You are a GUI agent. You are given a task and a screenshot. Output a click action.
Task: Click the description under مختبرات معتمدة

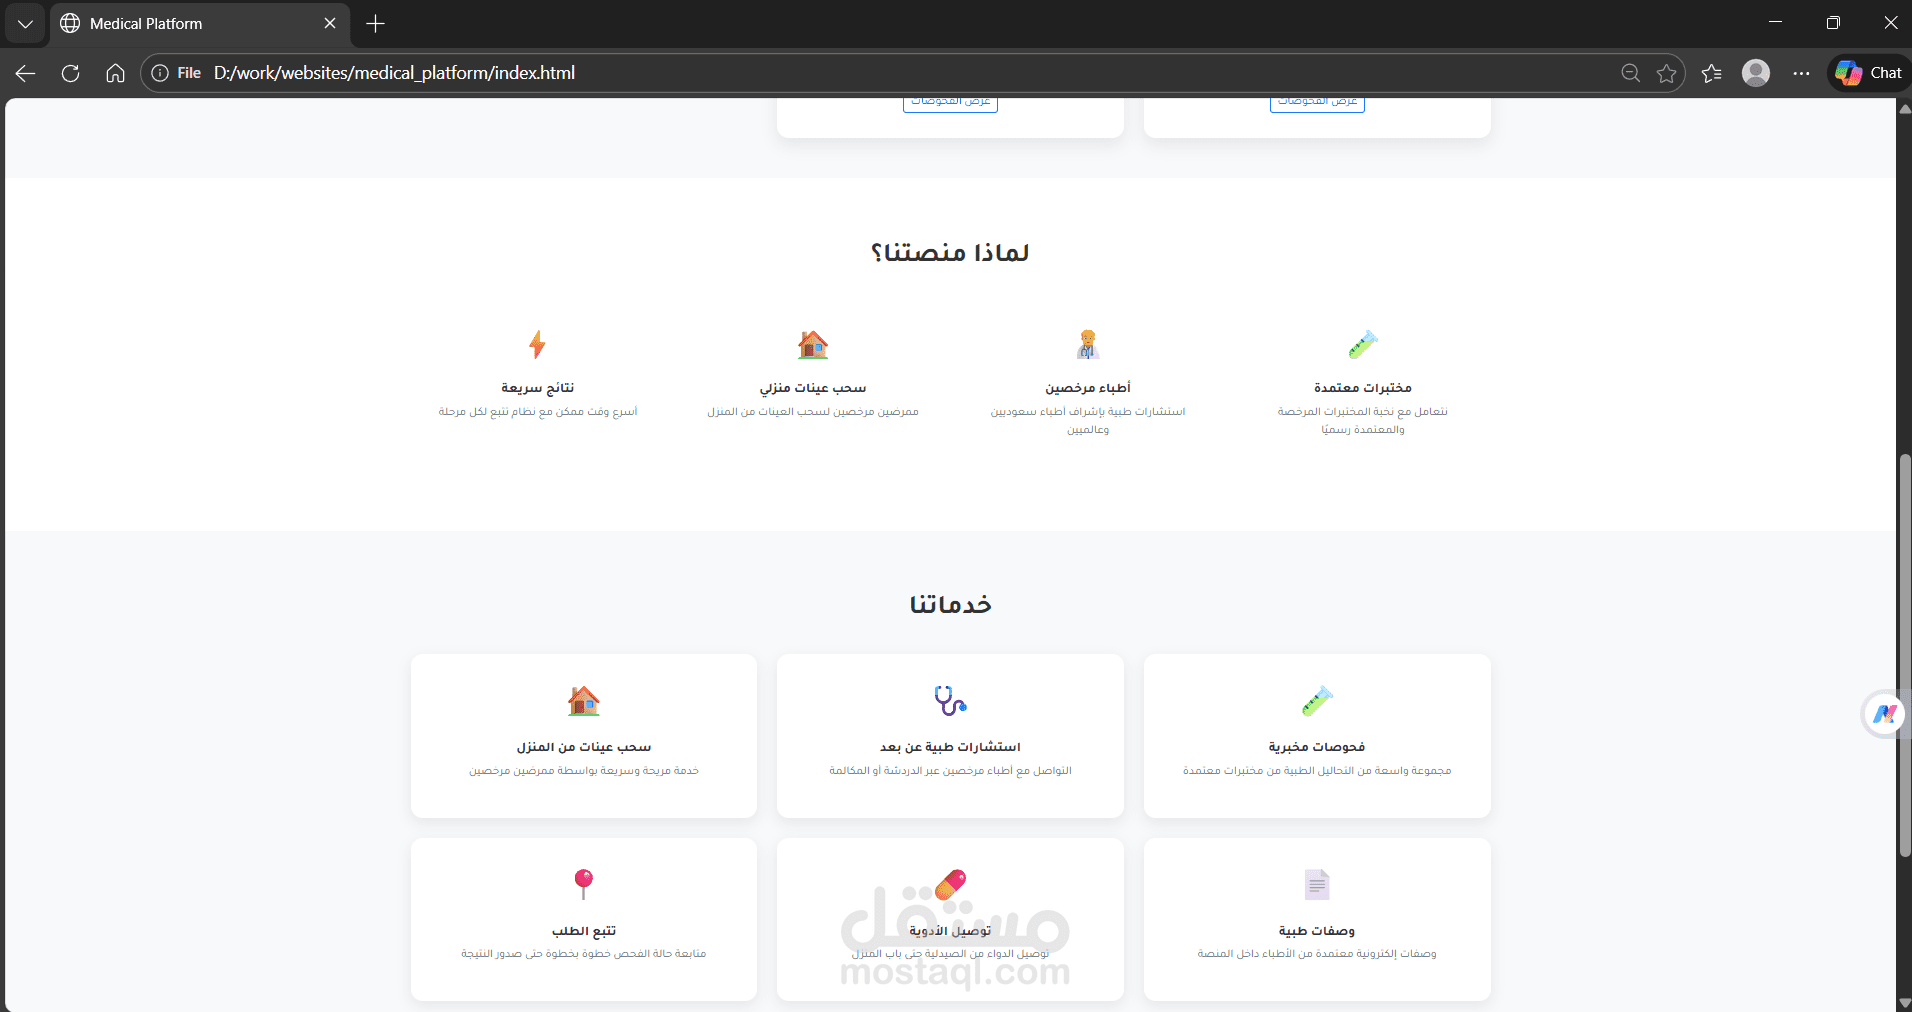pyautogui.click(x=1363, y=421)
